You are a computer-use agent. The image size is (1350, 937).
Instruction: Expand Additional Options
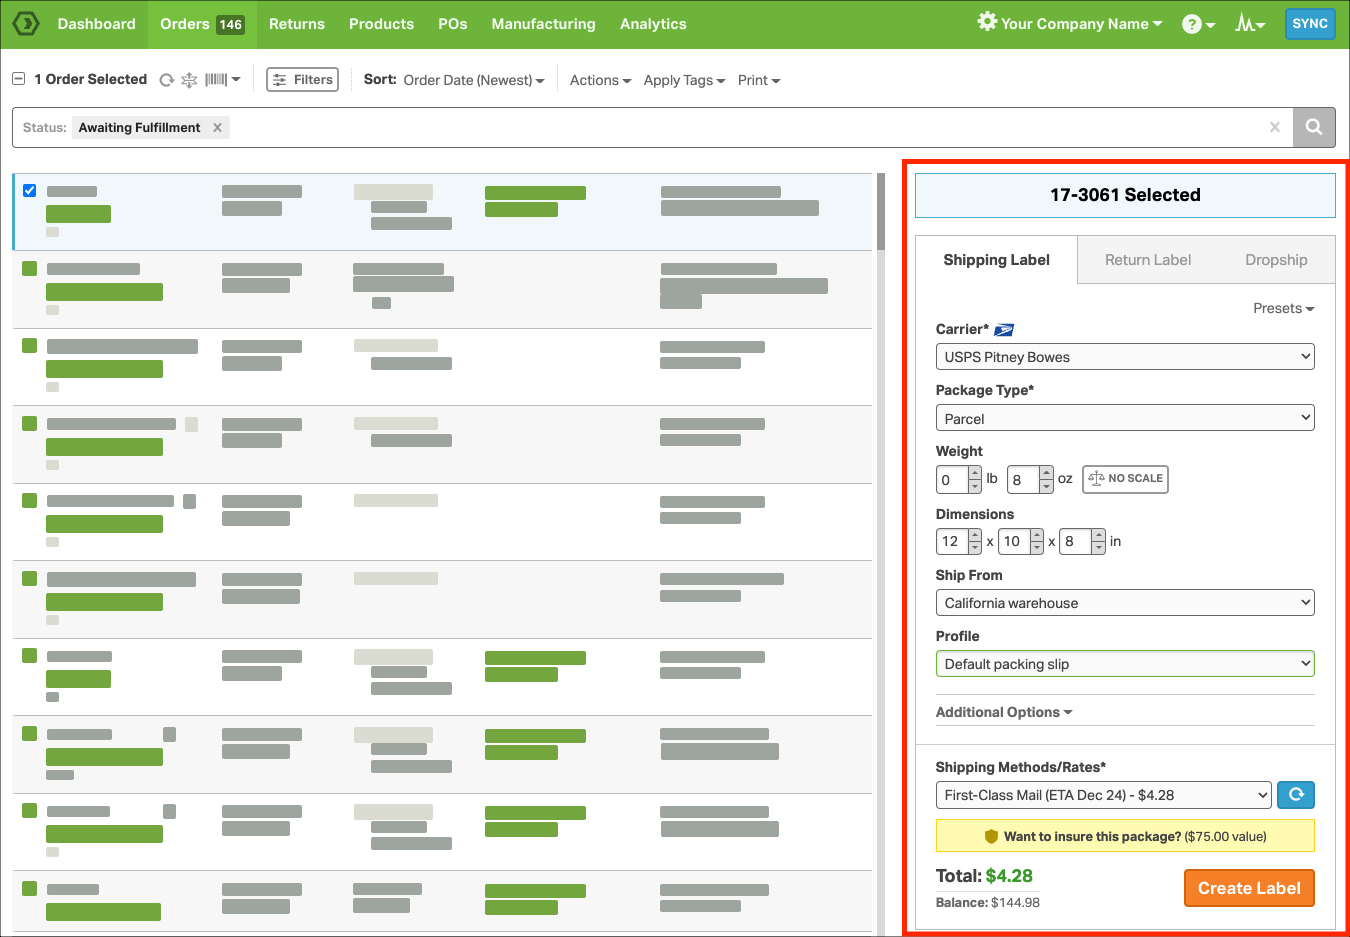click(1003, 712)
